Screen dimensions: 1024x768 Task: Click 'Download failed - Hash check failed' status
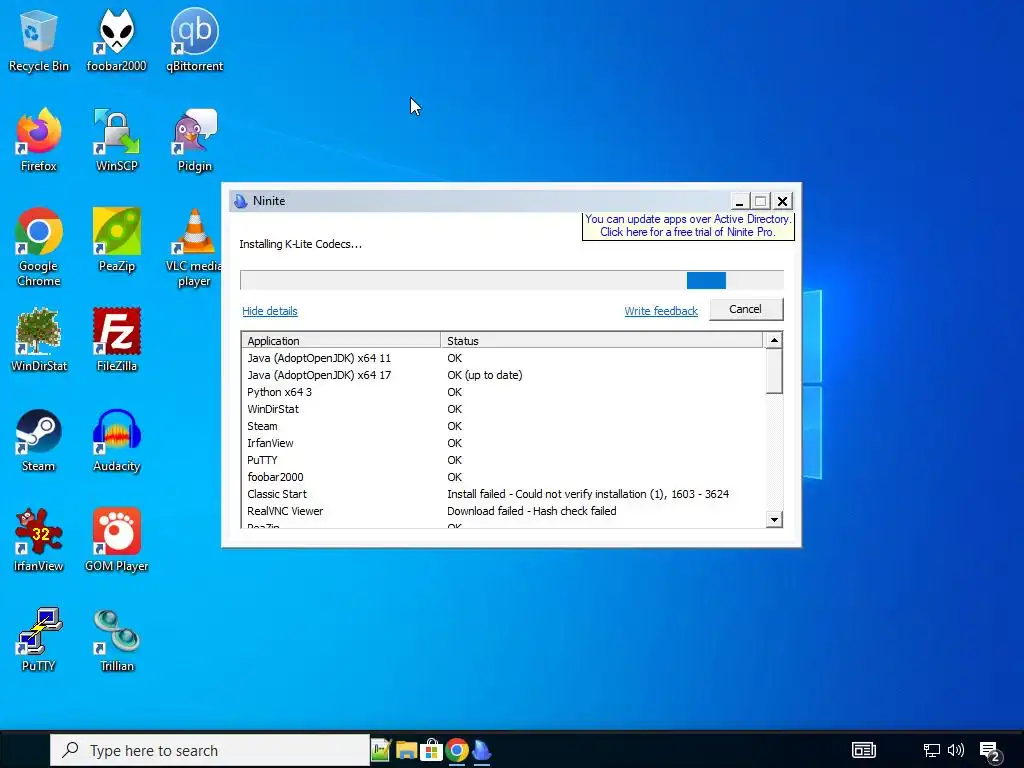click(532, 511)
